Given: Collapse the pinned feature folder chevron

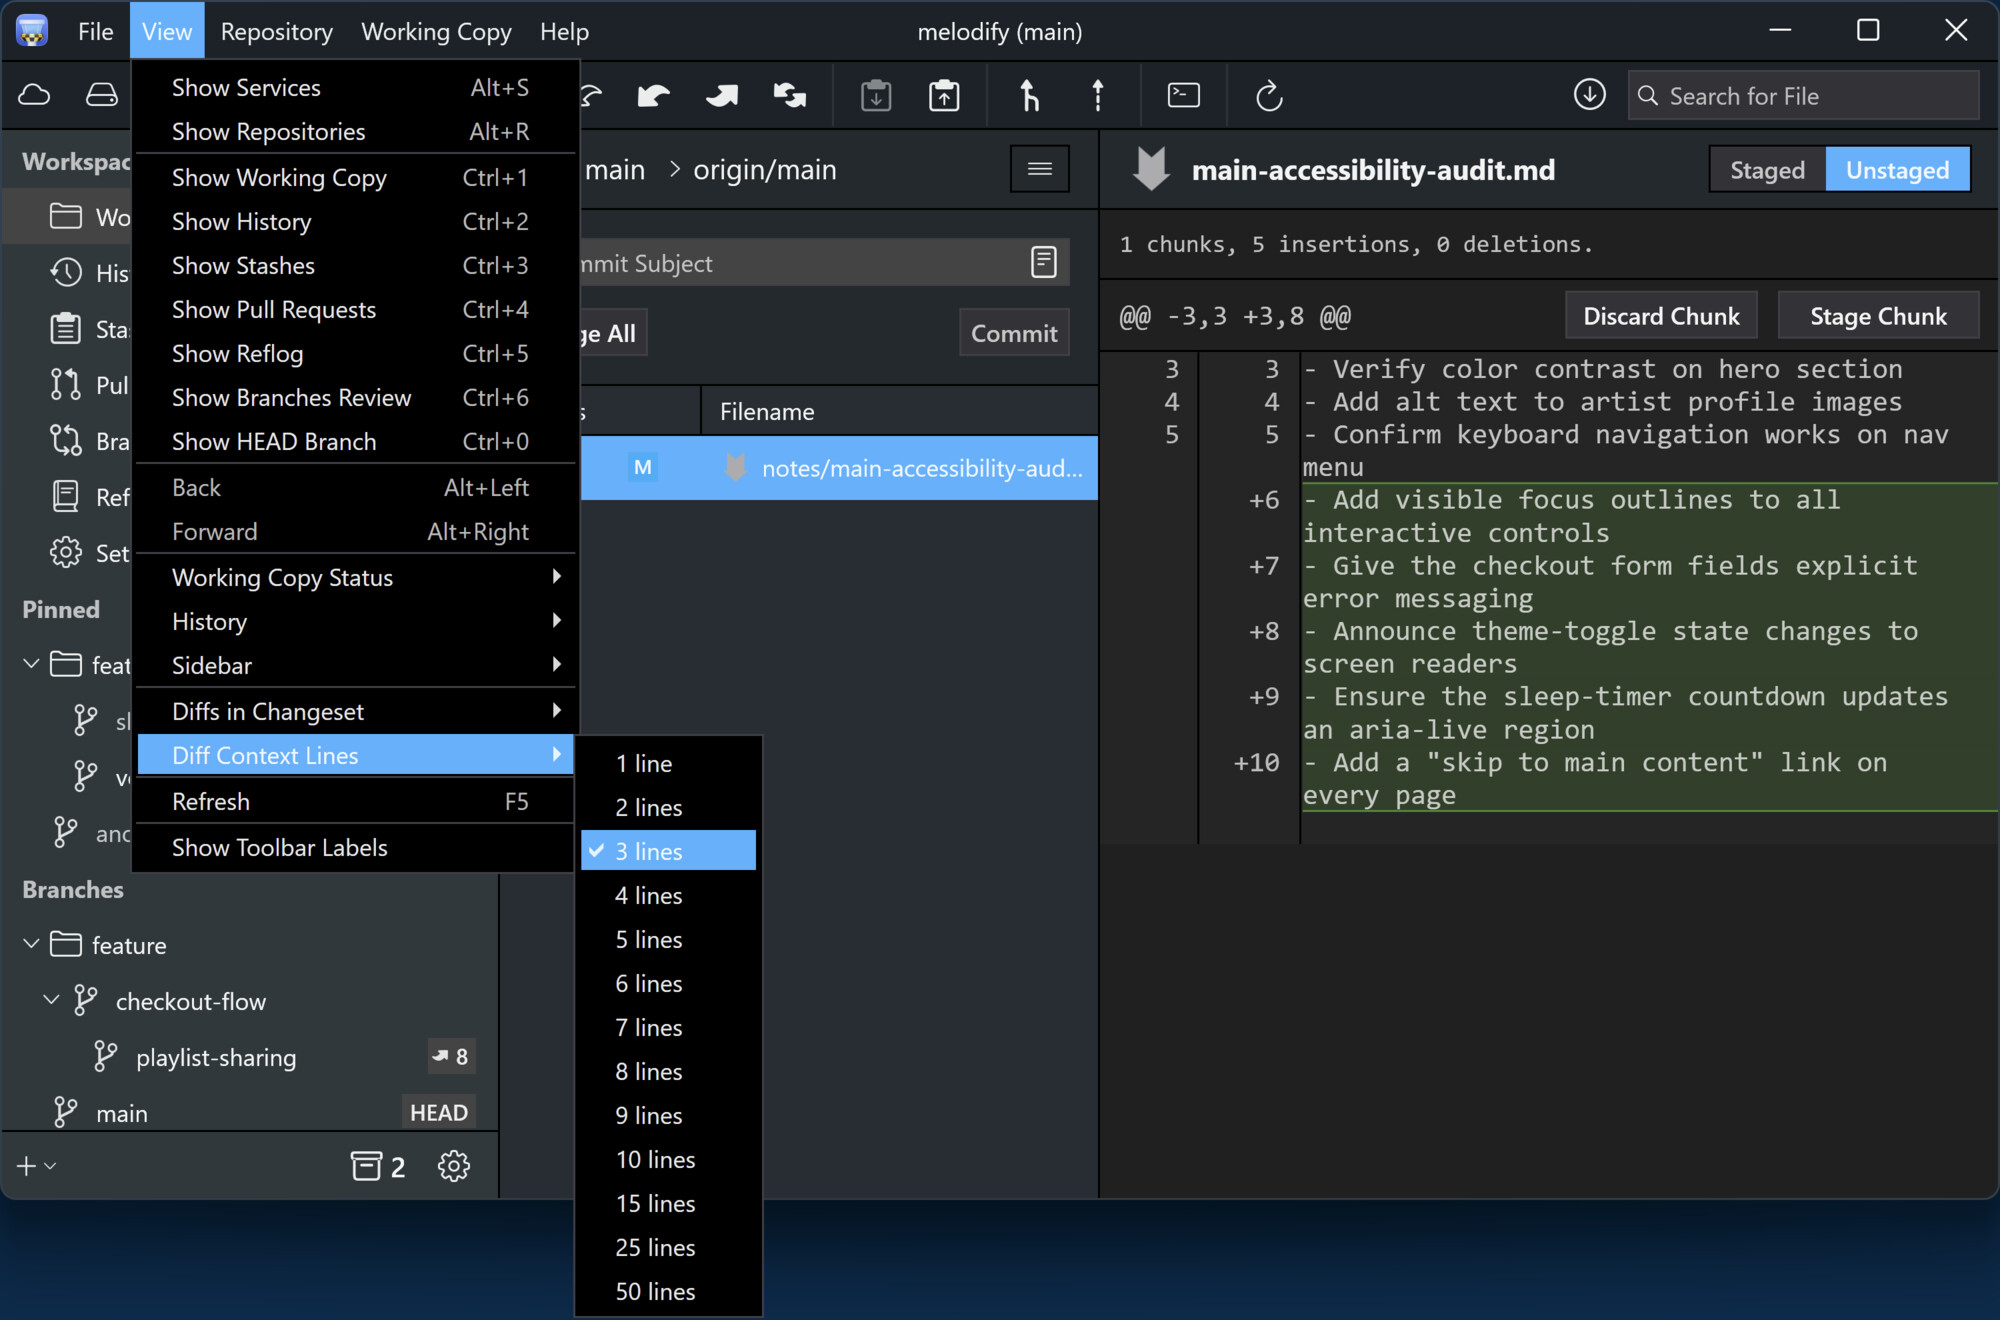Looking at the screenshot, I should pyautogui.click(x=31, y=664).
